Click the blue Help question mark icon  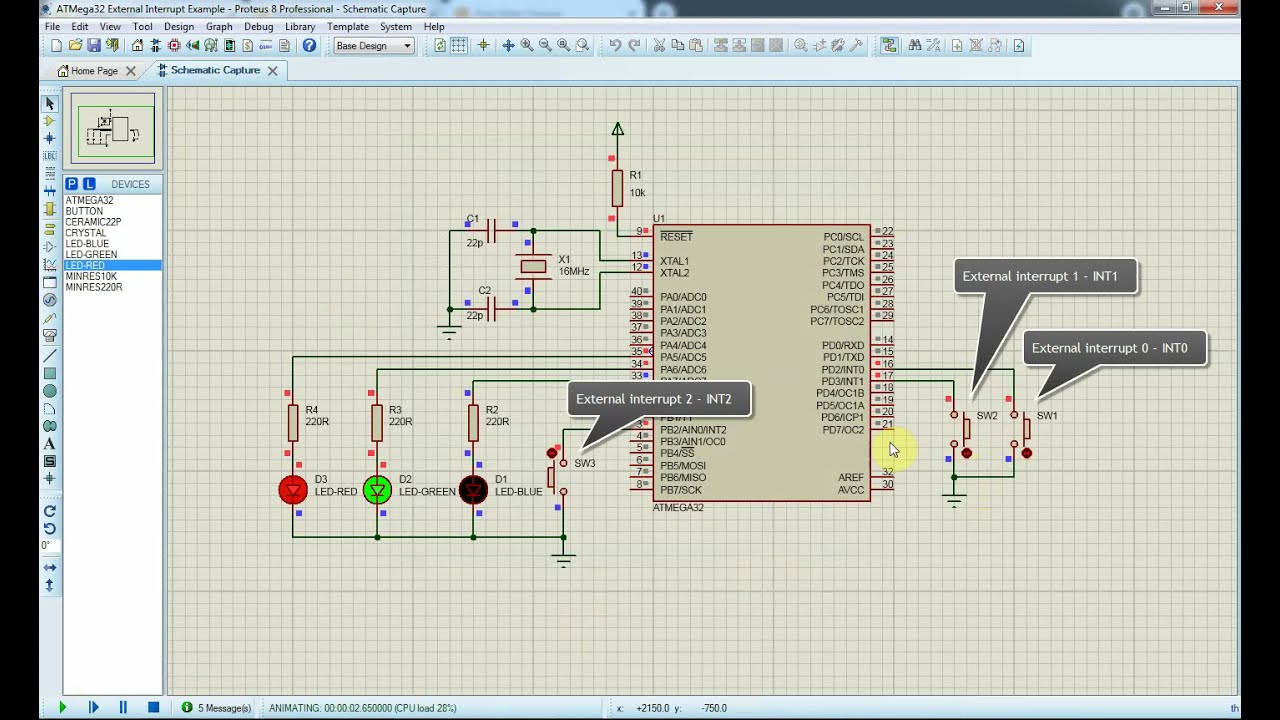[x=310, y=46]
